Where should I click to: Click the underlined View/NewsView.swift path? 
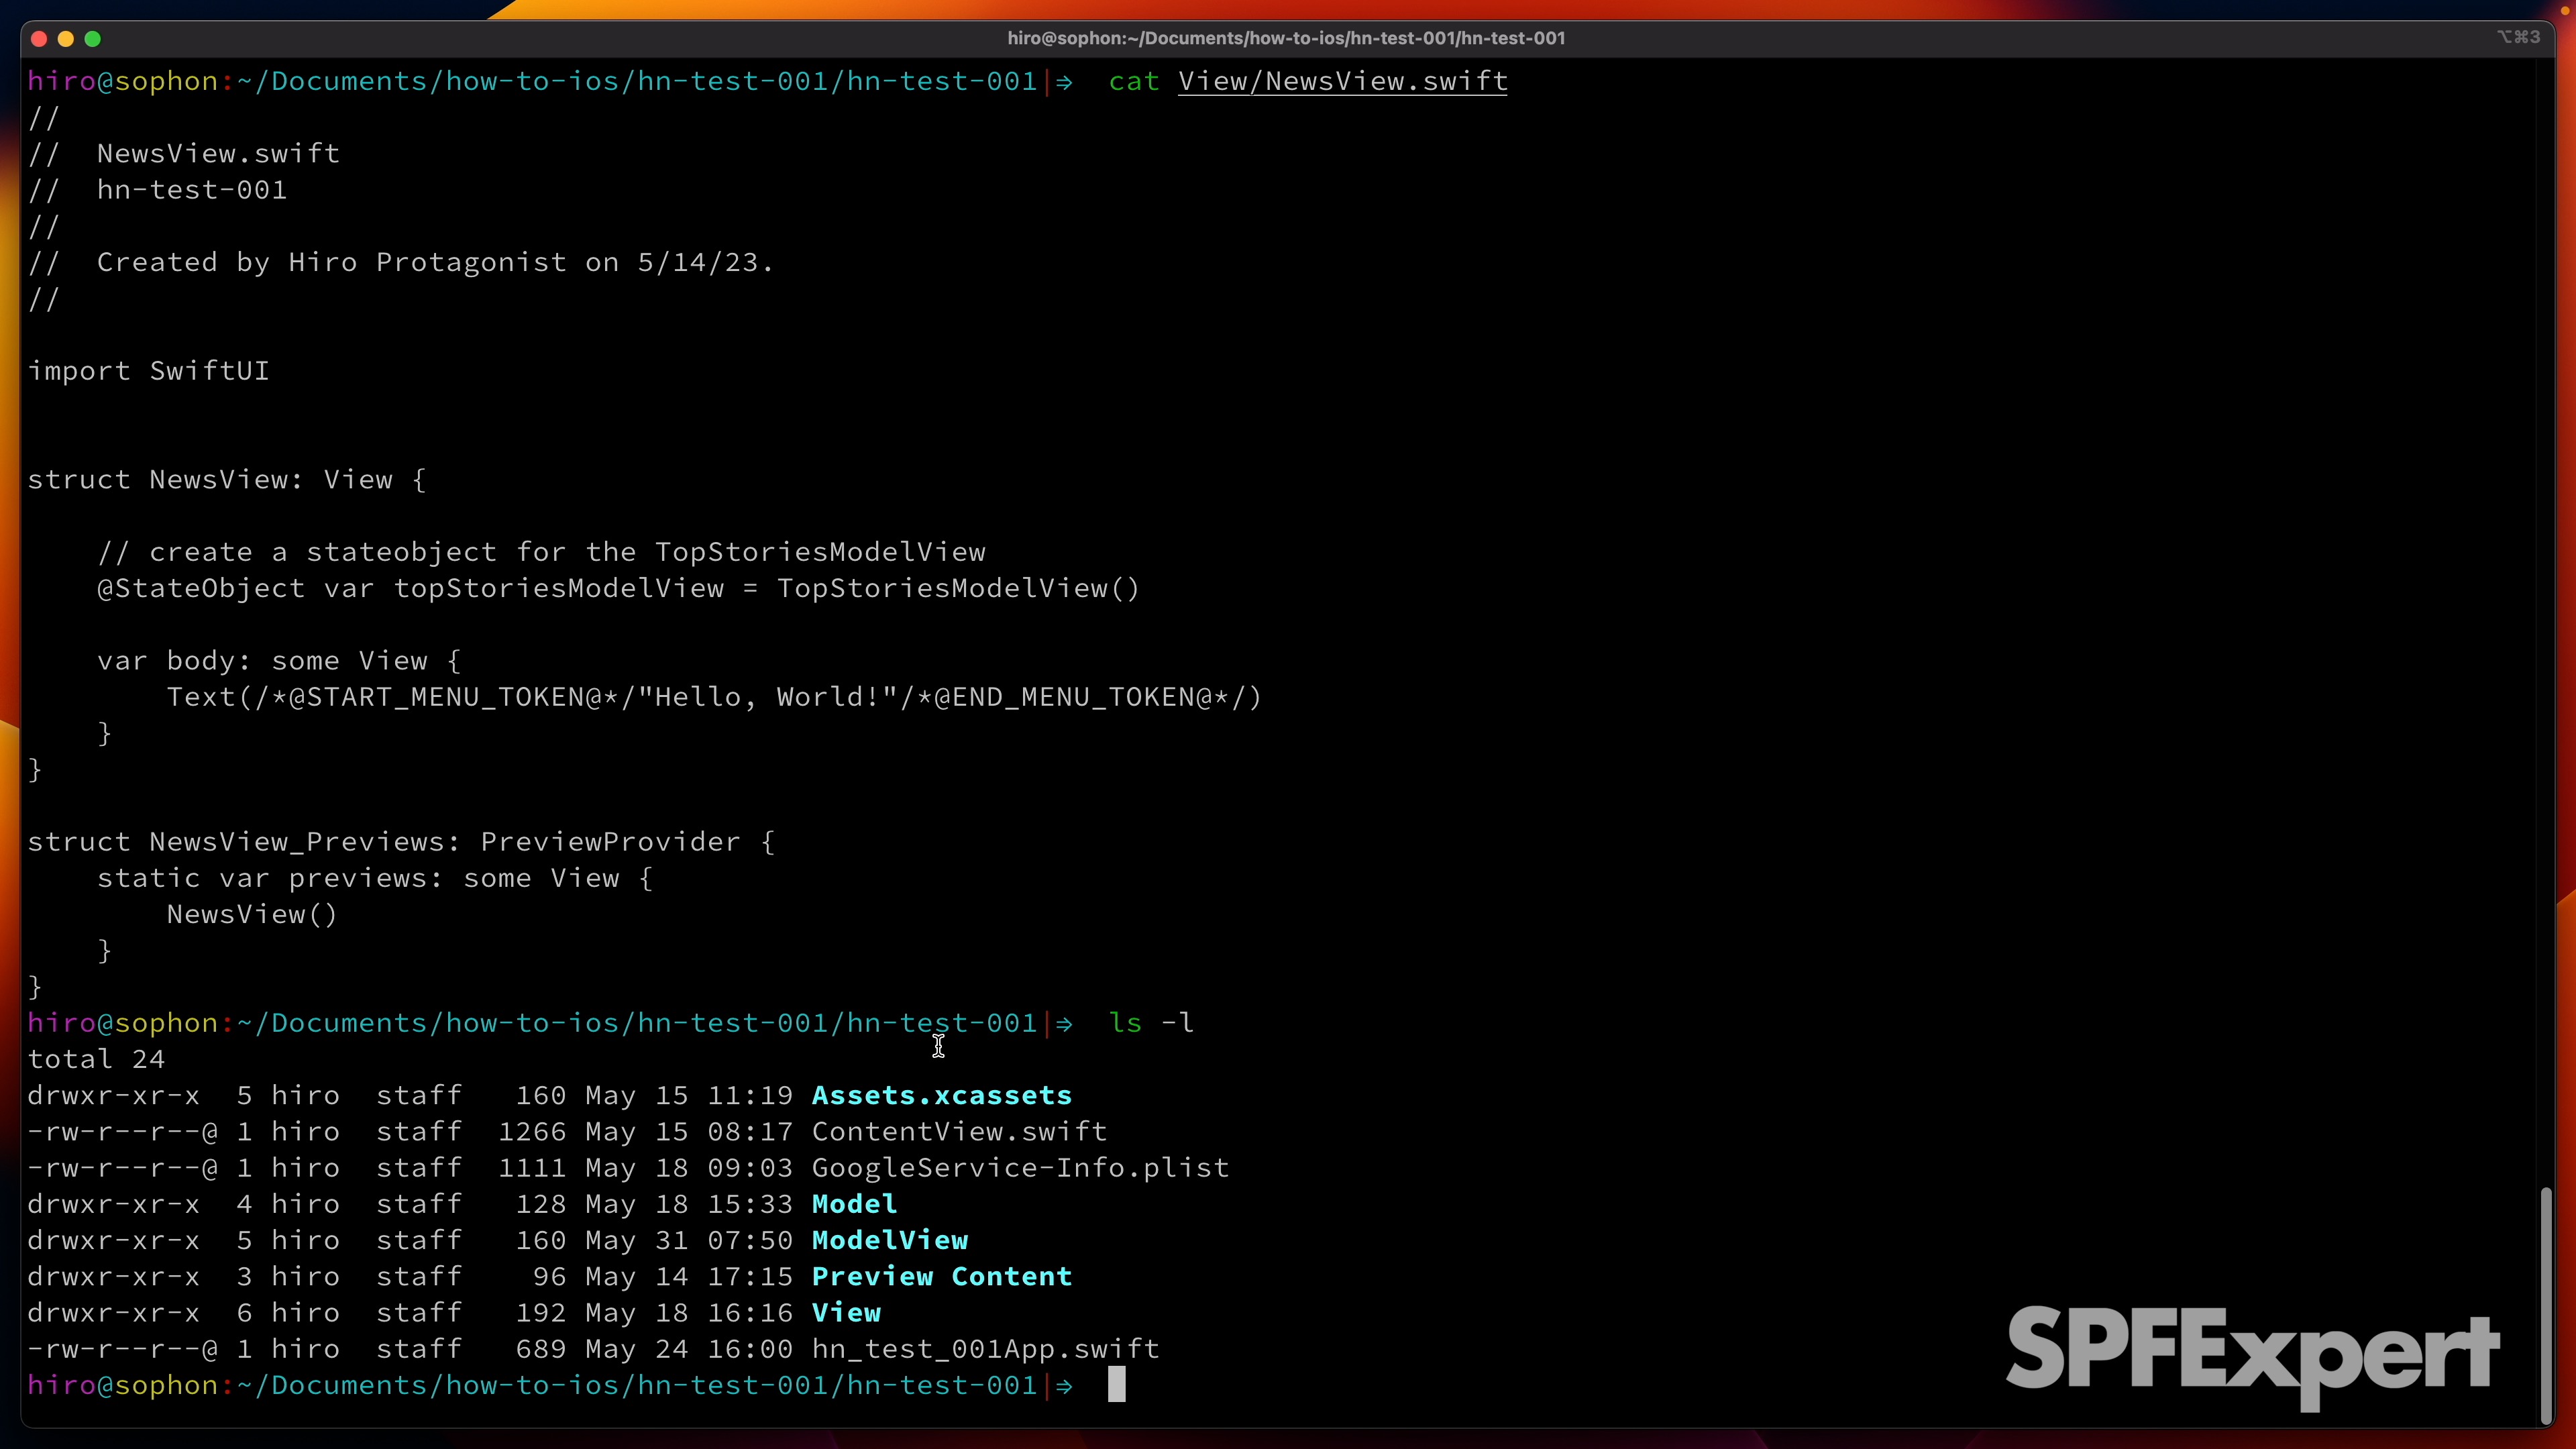(1343, 81)
